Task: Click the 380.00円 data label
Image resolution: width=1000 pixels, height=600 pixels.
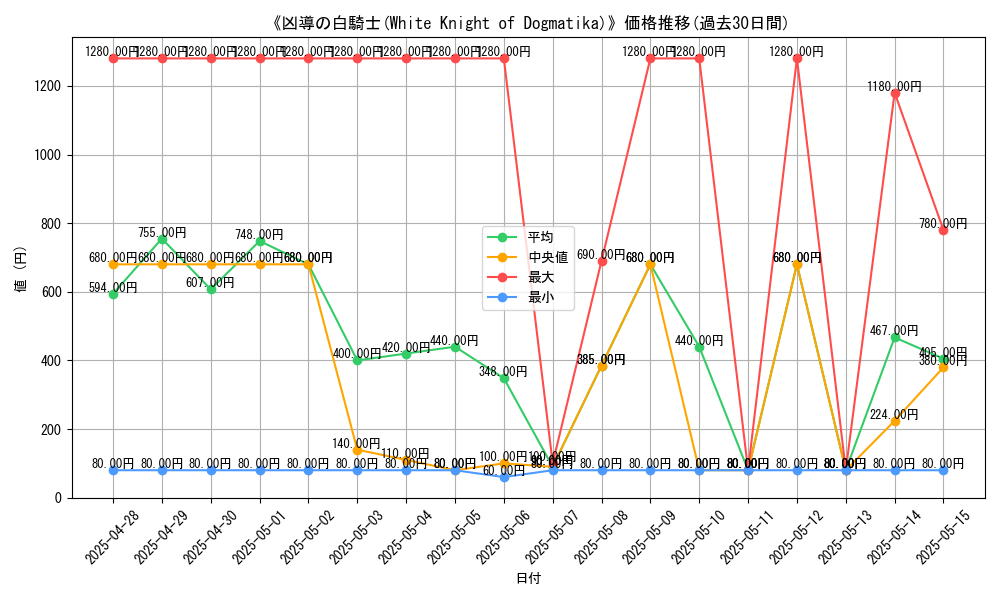Action: [x=943, y=360]
